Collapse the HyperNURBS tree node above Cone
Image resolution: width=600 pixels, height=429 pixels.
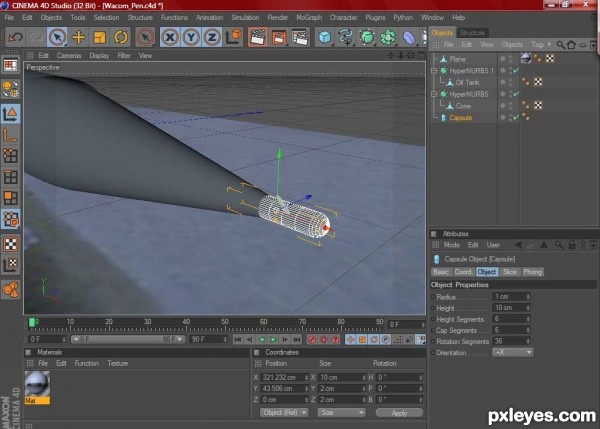pos(434,94)
